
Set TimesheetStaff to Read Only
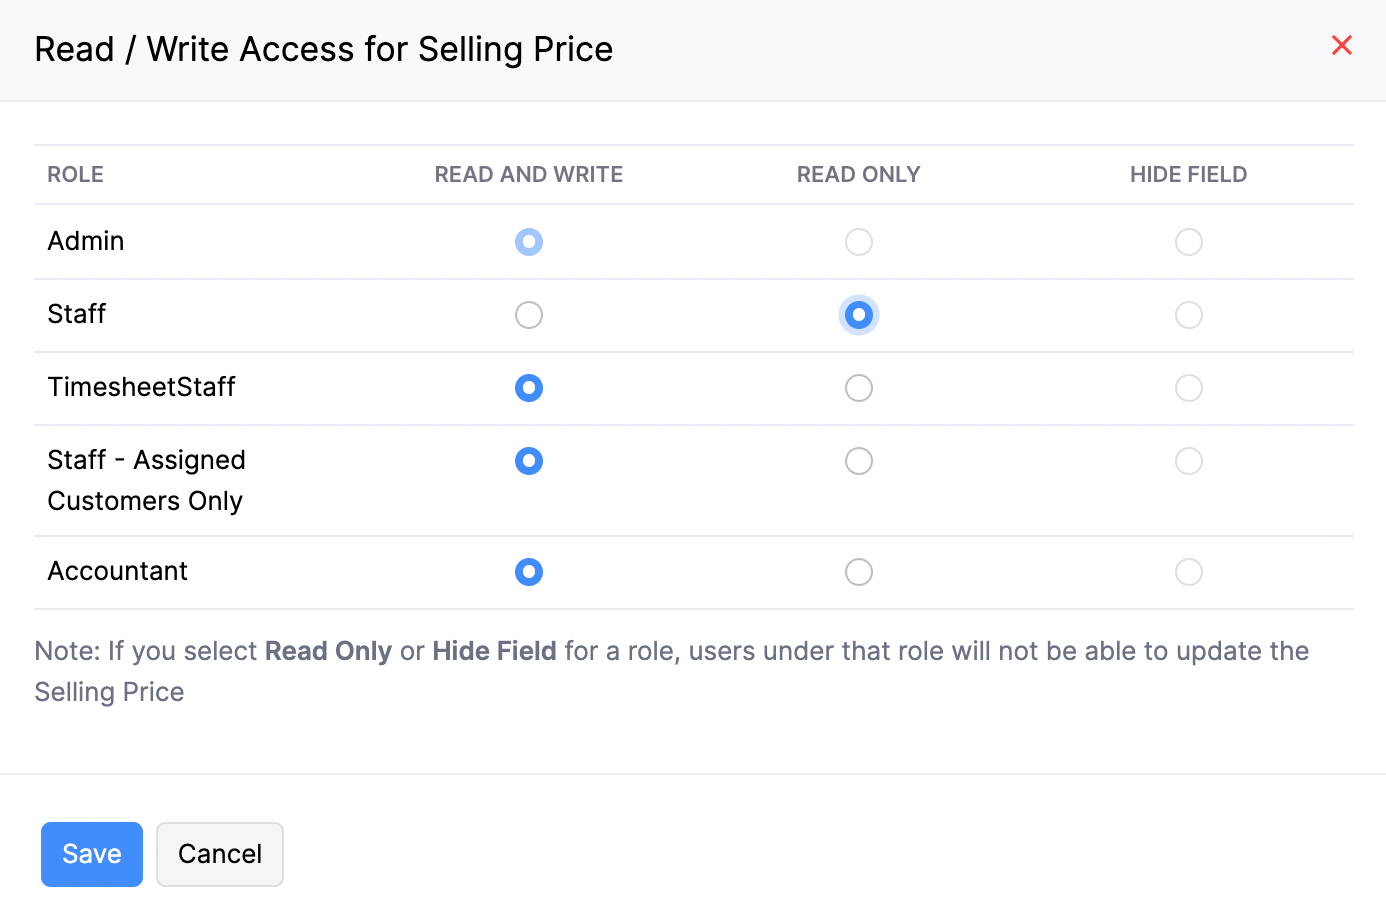tap(859, 388)
